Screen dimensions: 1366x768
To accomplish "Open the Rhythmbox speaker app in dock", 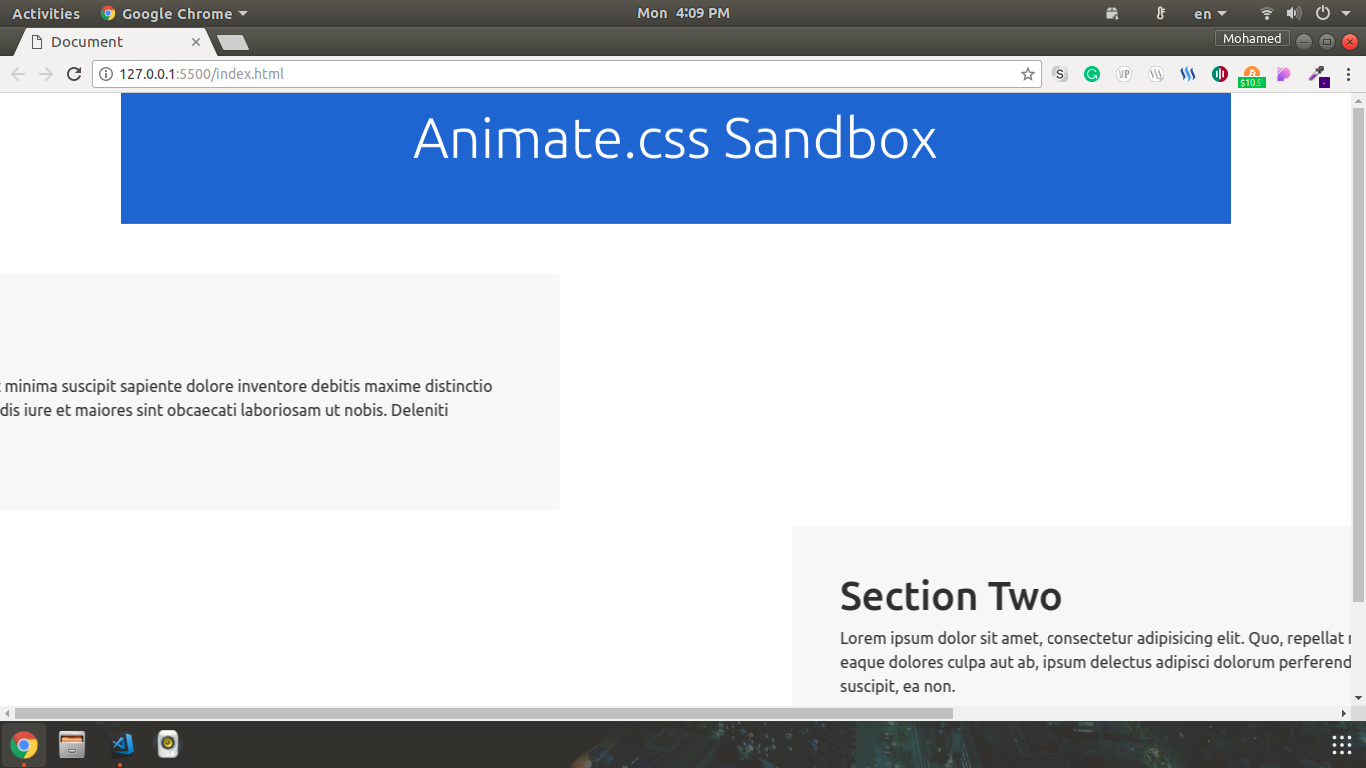I will (168, 745).
